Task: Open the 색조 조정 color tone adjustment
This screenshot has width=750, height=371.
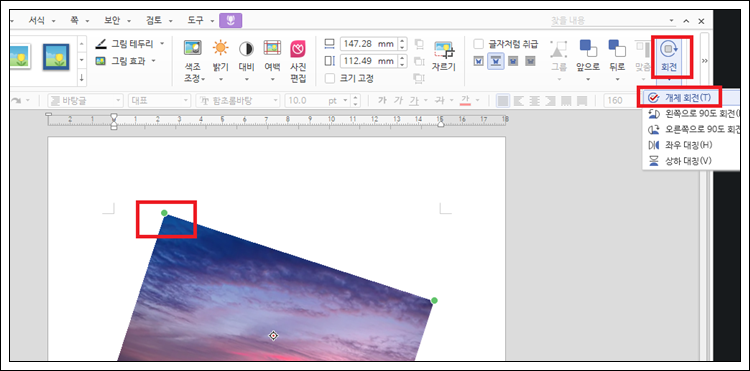Action: (193, 60)
